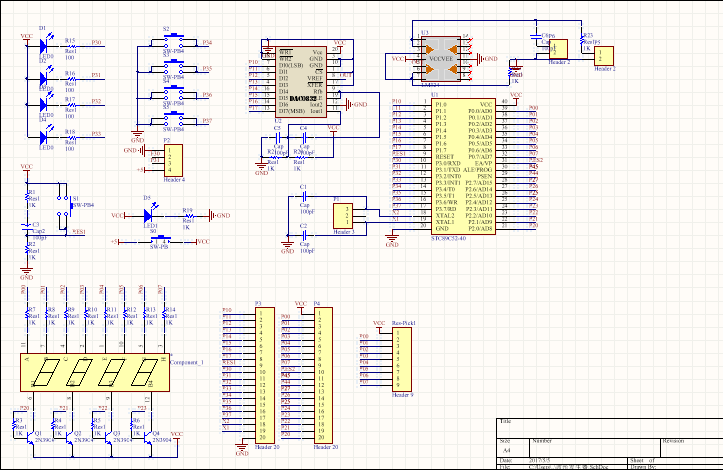Screen dimensions: 723x470
Task: Click the A4 size value in the title block
Action: click(x=506, y=450)
